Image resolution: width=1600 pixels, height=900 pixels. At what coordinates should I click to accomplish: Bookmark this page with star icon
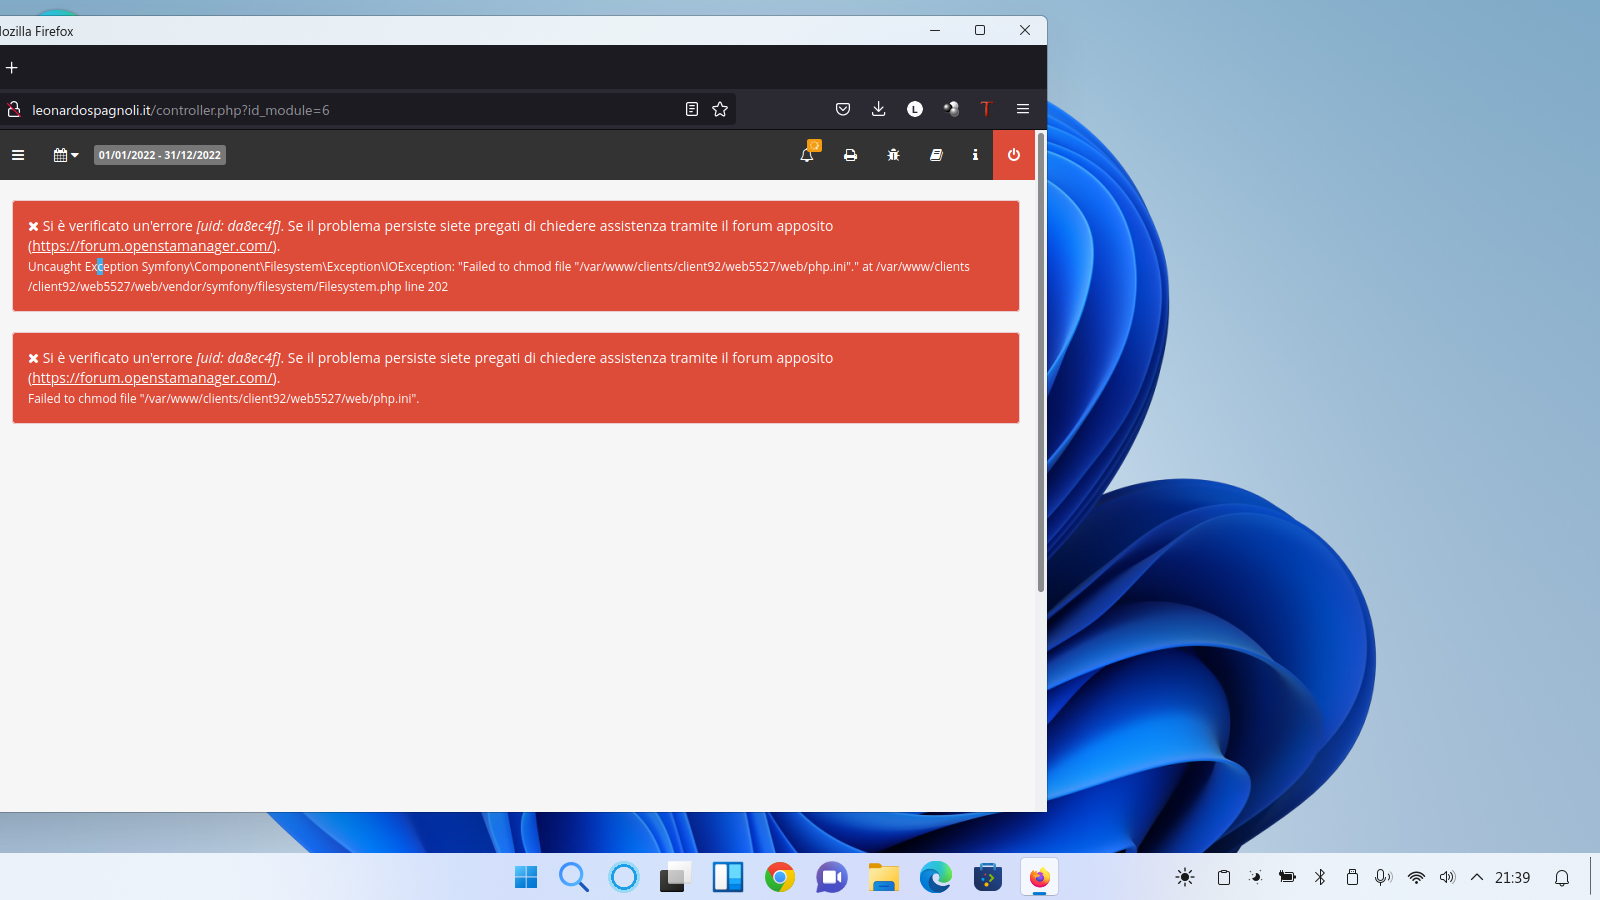pos(720,109)
